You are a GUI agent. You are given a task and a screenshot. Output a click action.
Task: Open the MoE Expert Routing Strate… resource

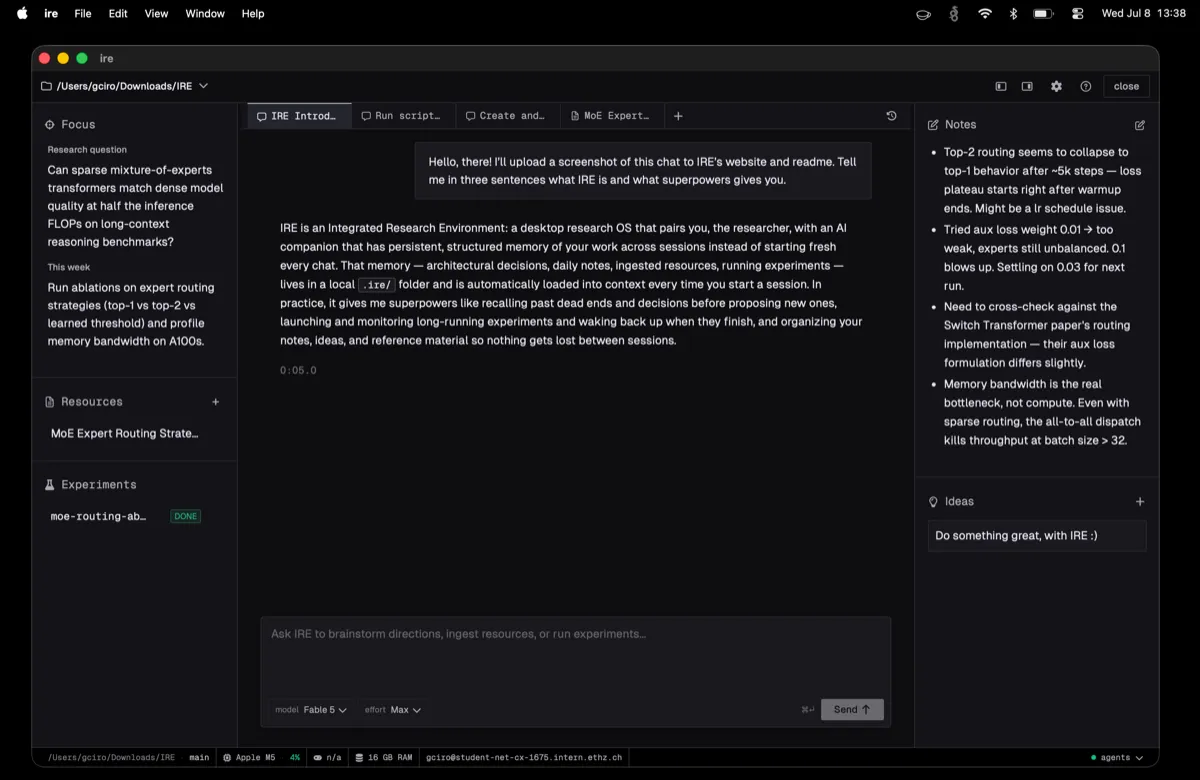coord(125,434)
